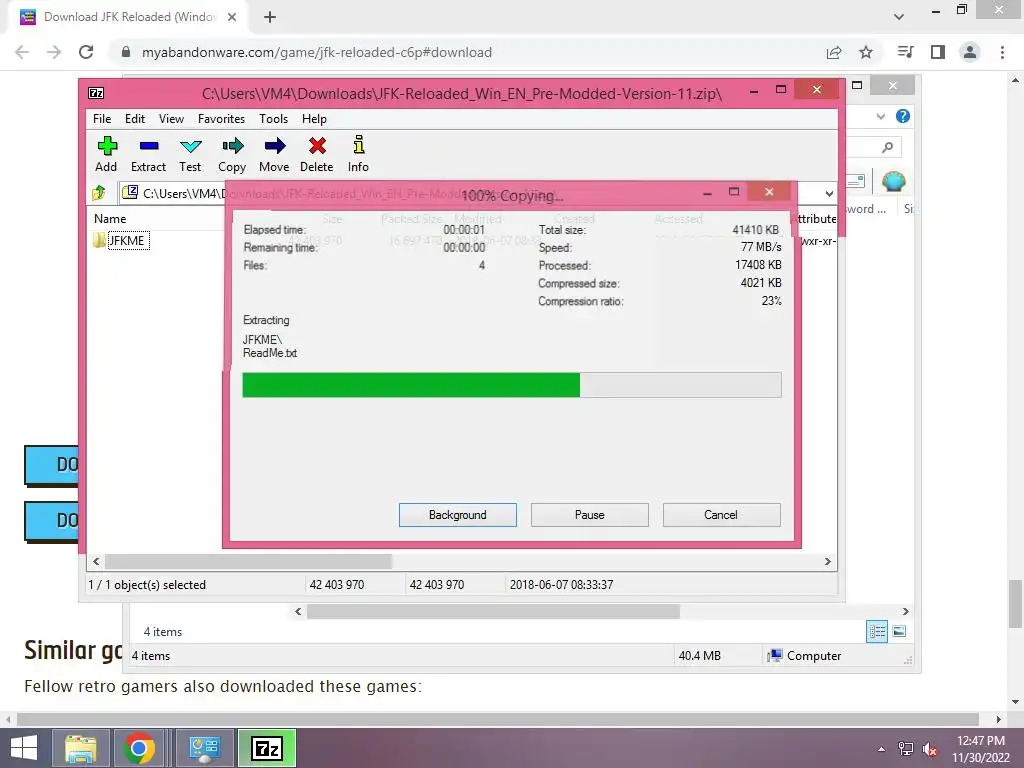Open Chrome profile icon
This screenshot has height=768, width=1024.
[x=970, y=52]
